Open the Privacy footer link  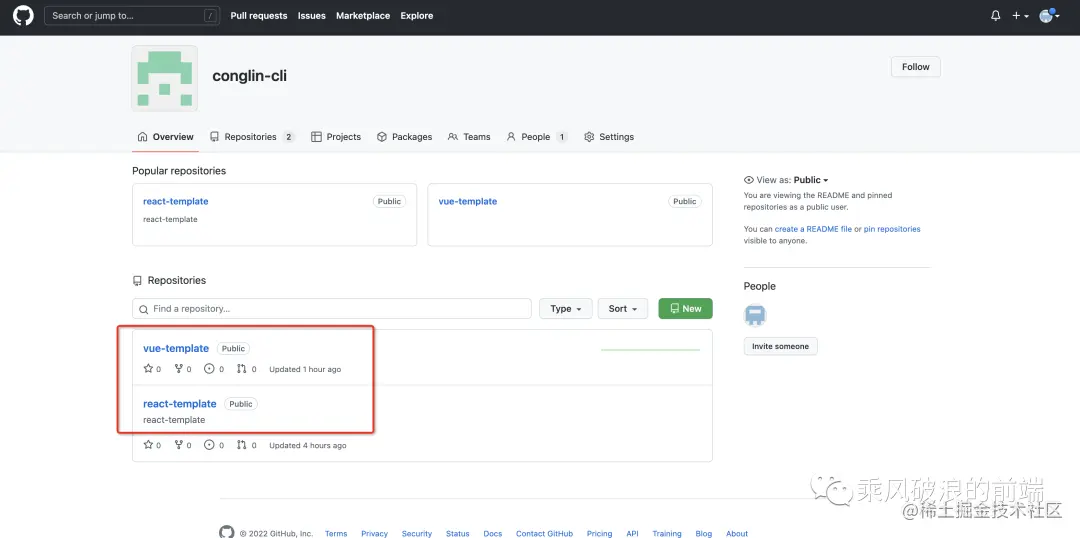[x=375, y=534]
